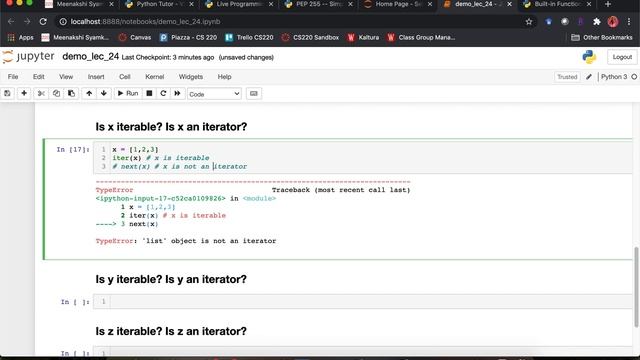
Task: Open the Chrome profile avatar
Action: (x=613, y=22)
